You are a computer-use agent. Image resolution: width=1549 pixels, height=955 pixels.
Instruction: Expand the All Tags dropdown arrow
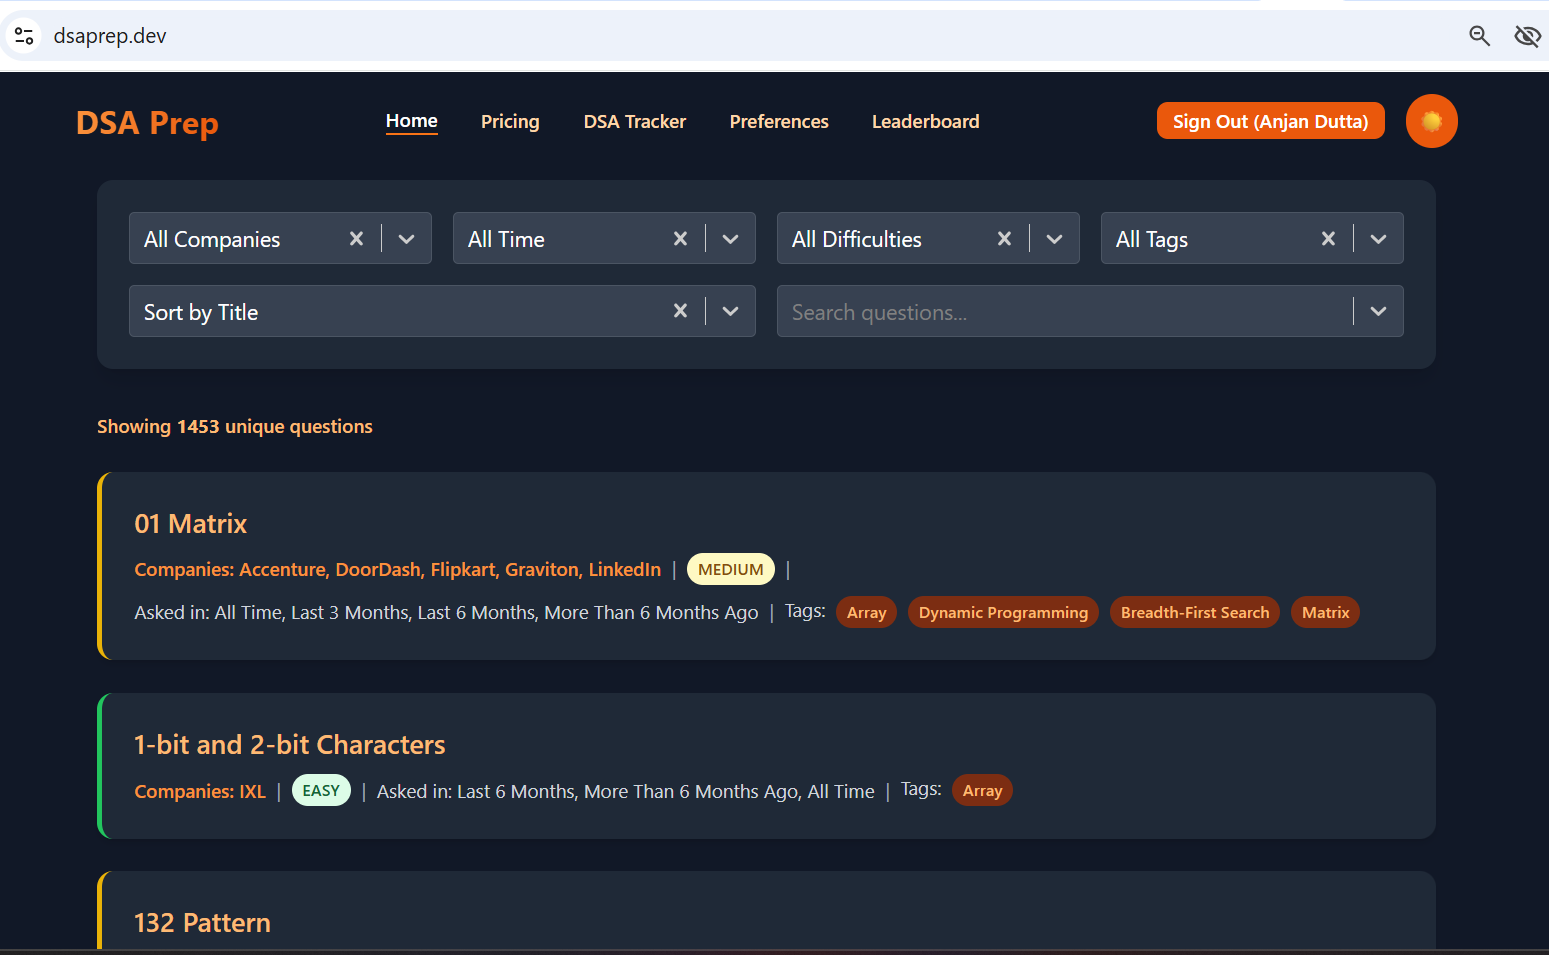1378,239
